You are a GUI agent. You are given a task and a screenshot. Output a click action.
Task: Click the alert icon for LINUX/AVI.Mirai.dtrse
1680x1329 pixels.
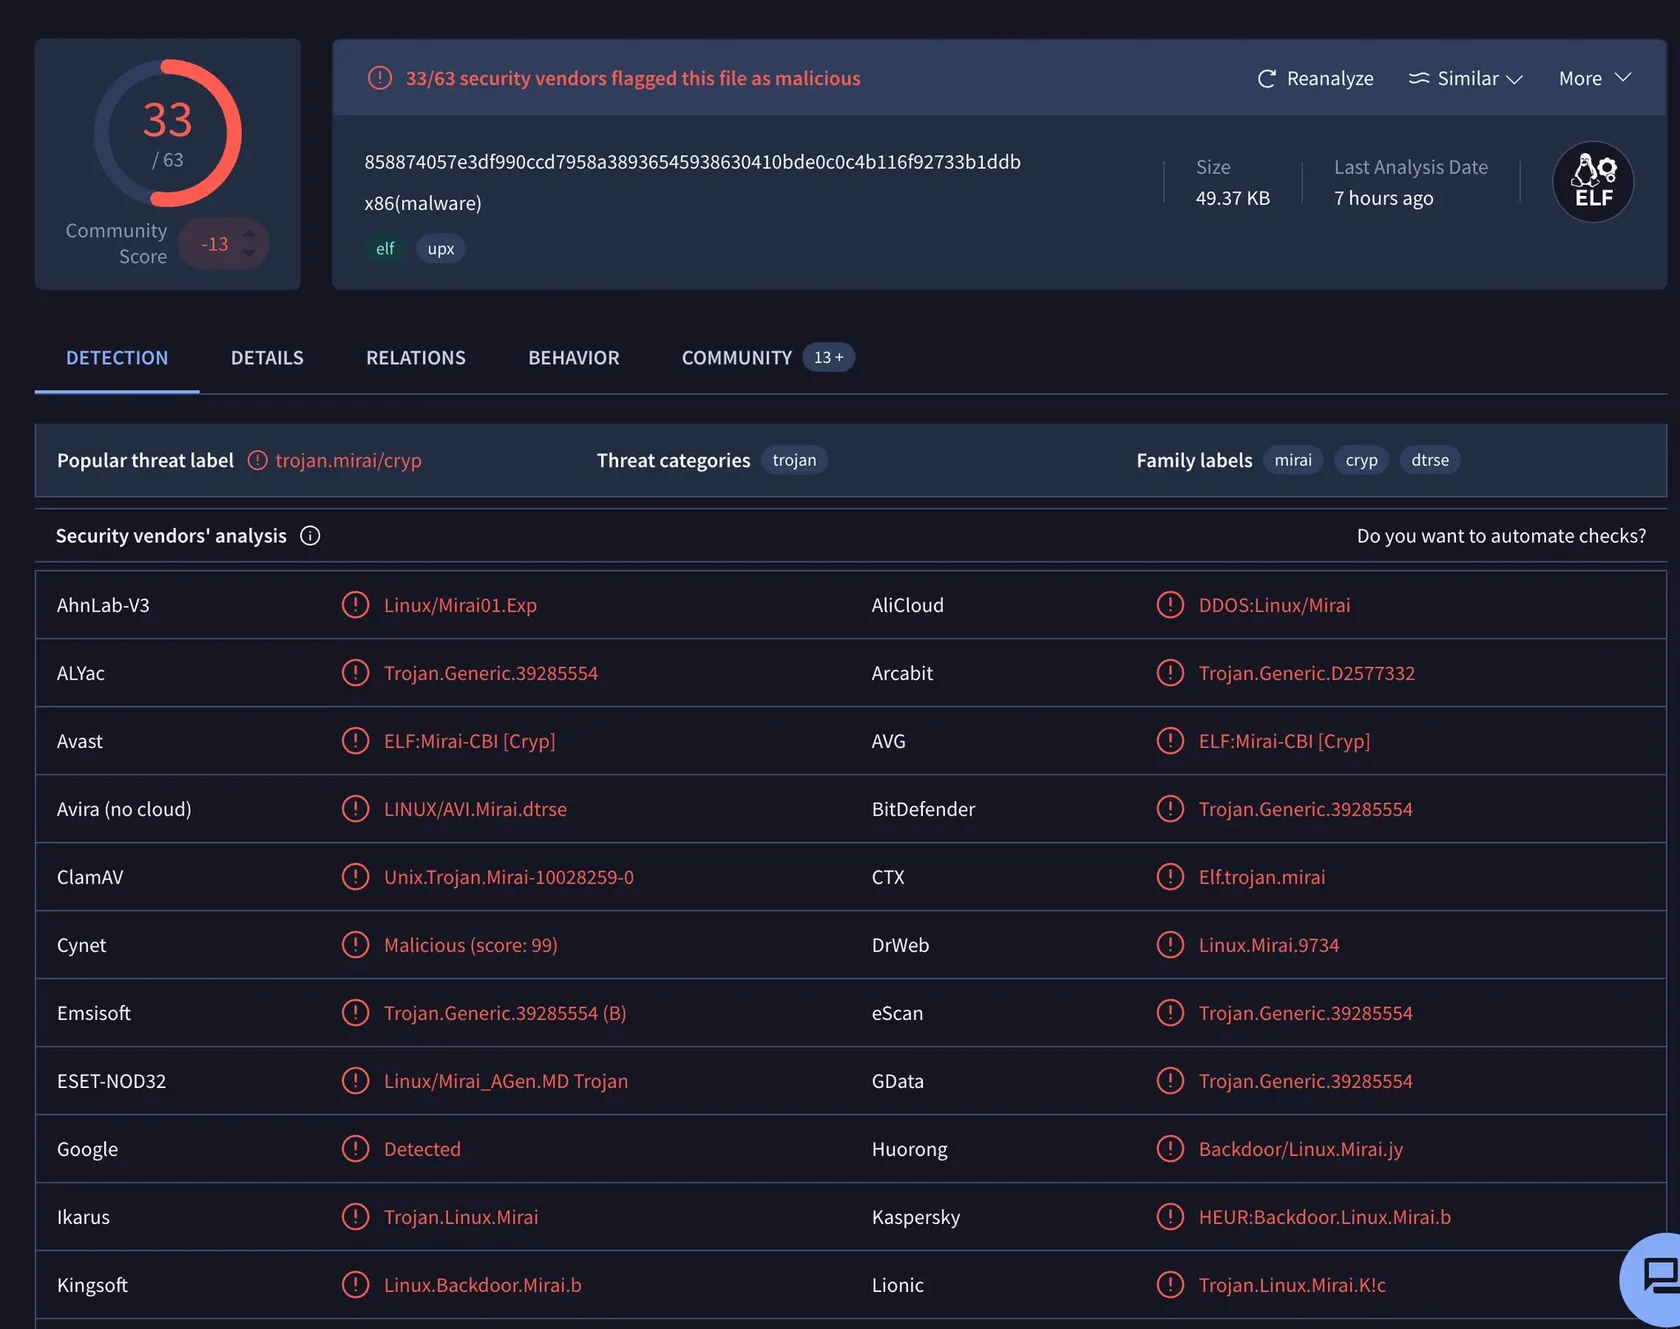click(355, 809)
